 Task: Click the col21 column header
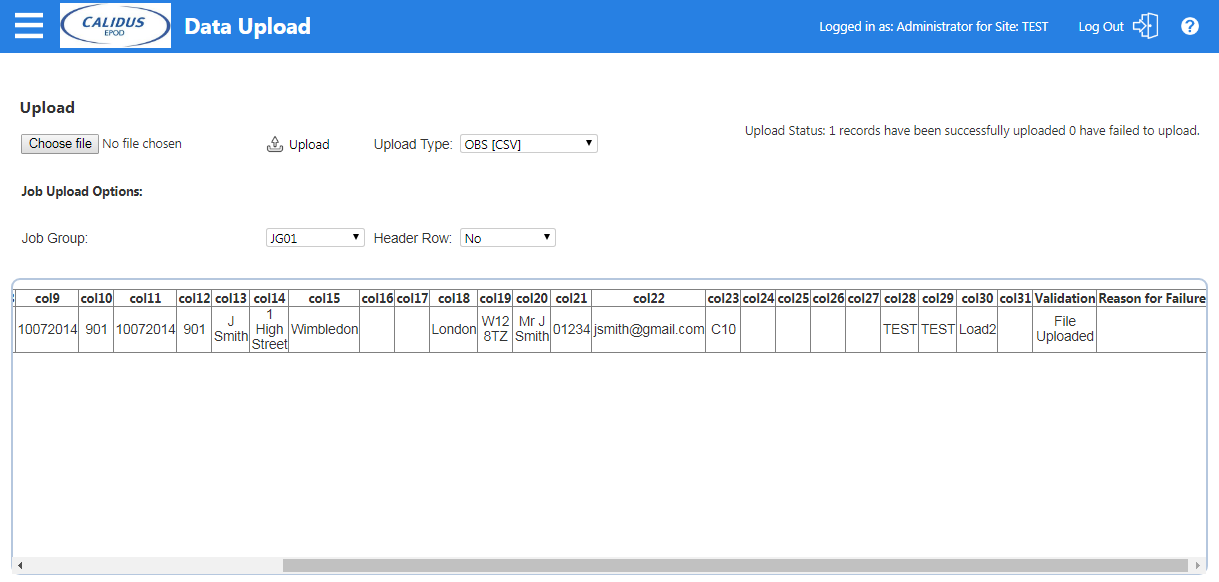pos(571,298)
